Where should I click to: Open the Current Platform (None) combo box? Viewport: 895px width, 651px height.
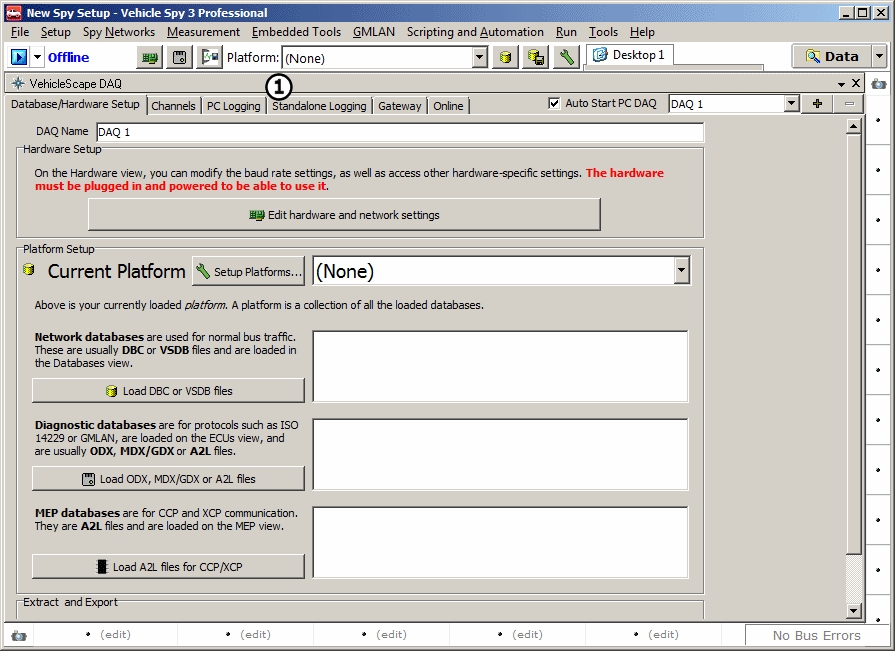coord(681,271)
